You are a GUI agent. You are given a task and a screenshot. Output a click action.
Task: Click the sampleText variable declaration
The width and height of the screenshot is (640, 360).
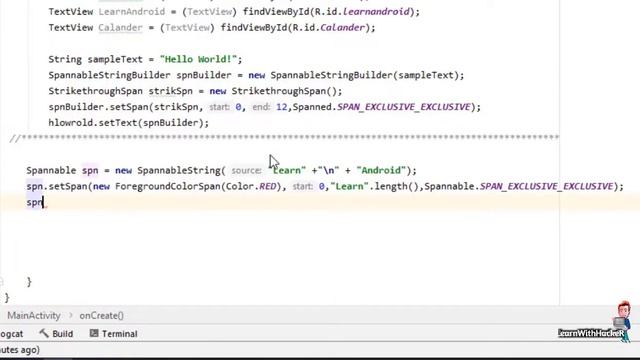(x=115, y=59)
